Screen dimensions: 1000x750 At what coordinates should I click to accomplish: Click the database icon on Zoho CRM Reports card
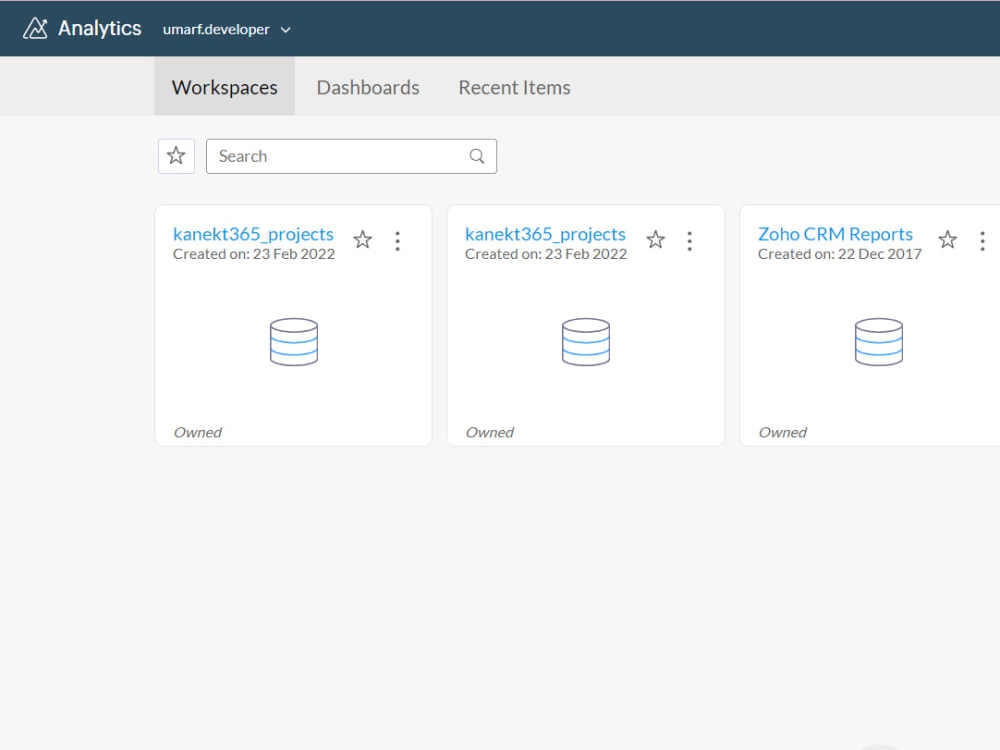[878, 341]
